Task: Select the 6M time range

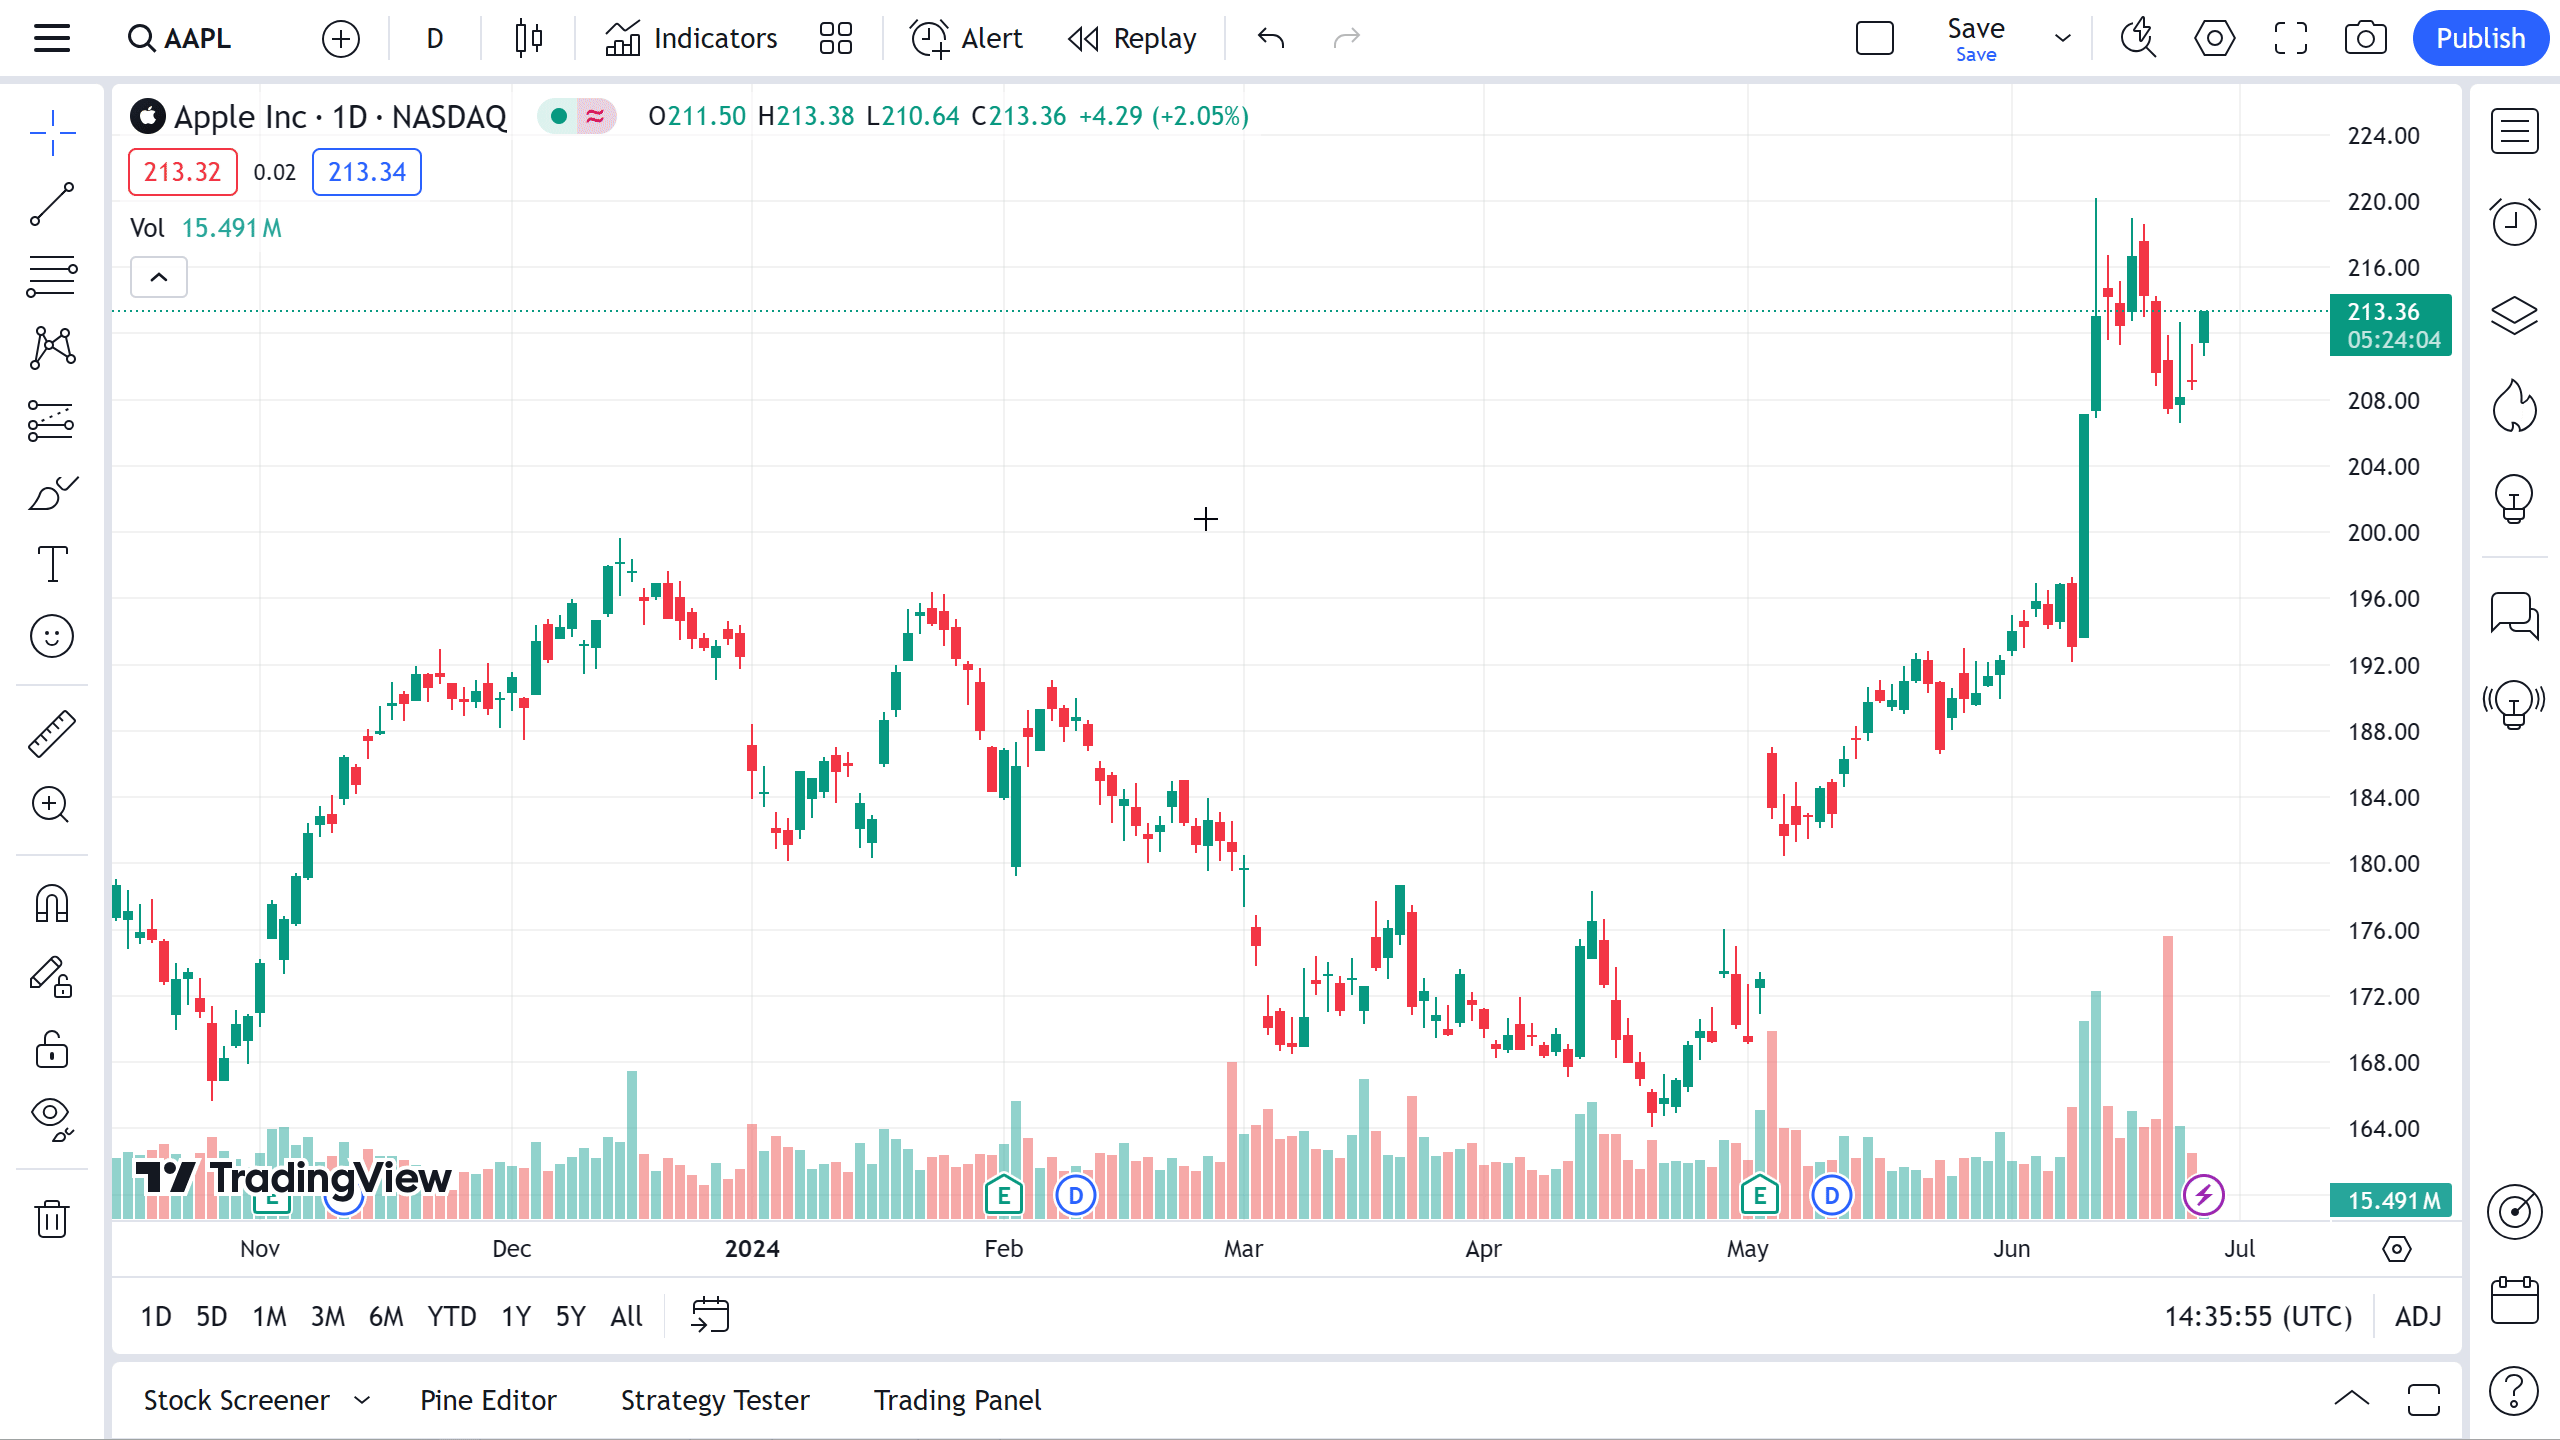Action: [x=386, y=1316]
